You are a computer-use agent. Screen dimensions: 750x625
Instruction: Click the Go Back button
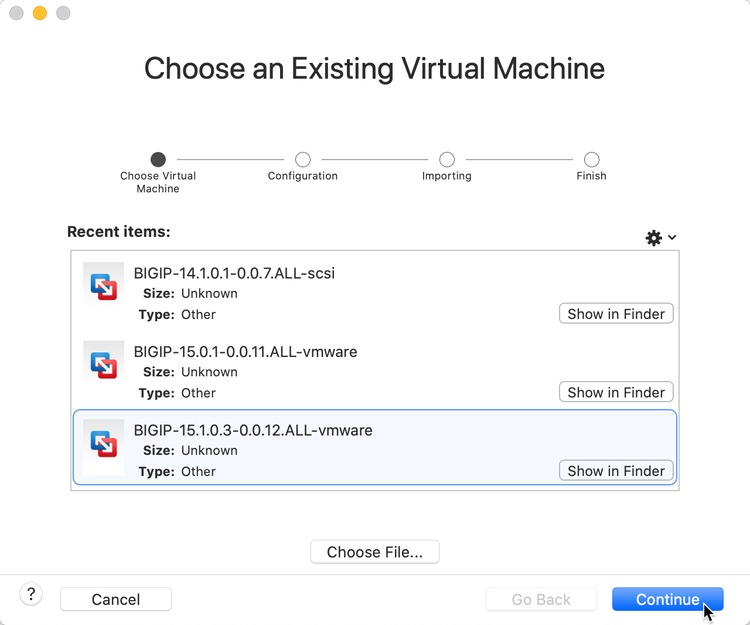tap(541, 599)
